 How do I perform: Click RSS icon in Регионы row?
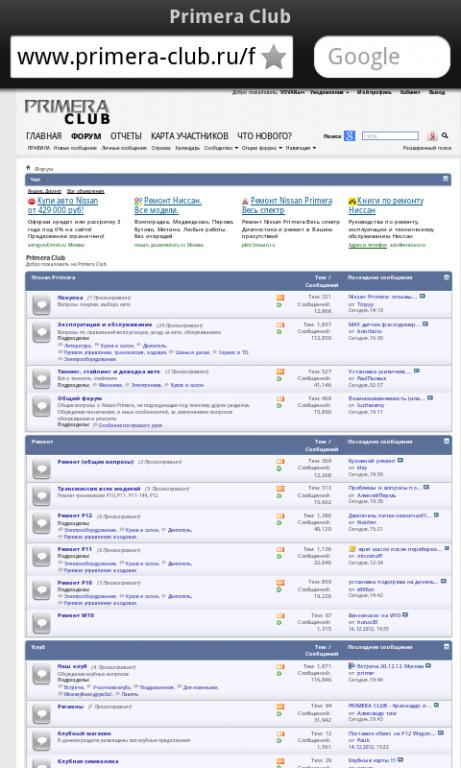(x=280, y=707)
